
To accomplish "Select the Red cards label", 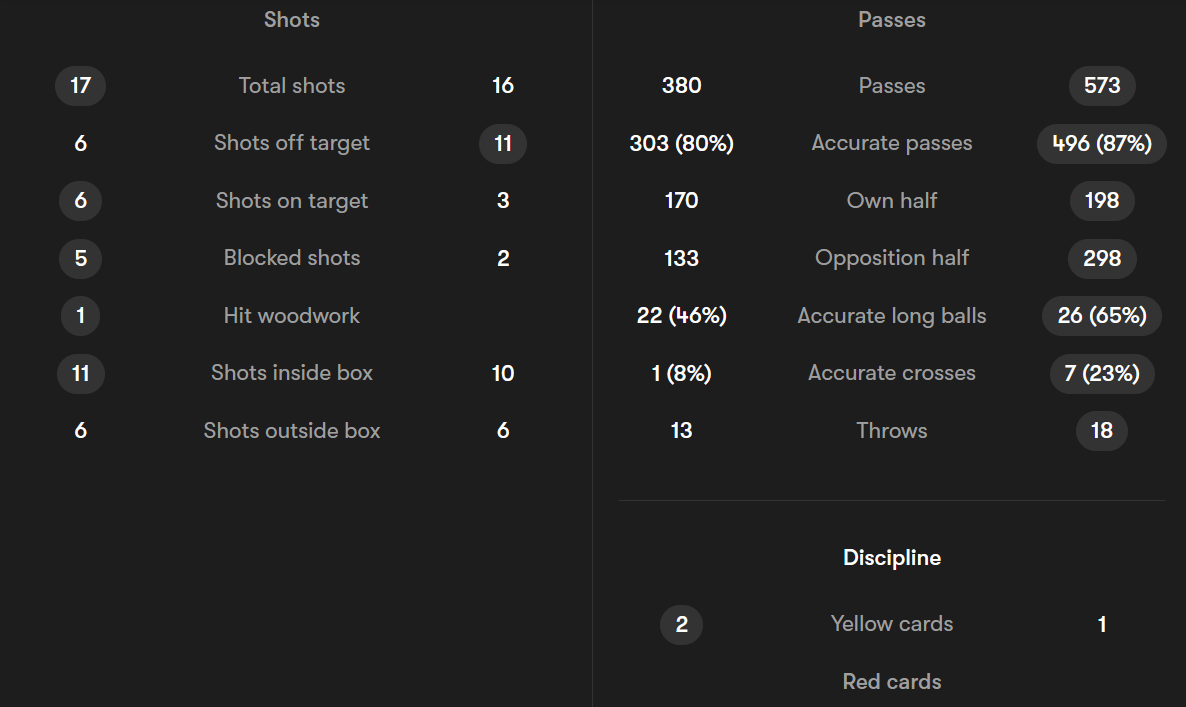I will pos(892,682).
